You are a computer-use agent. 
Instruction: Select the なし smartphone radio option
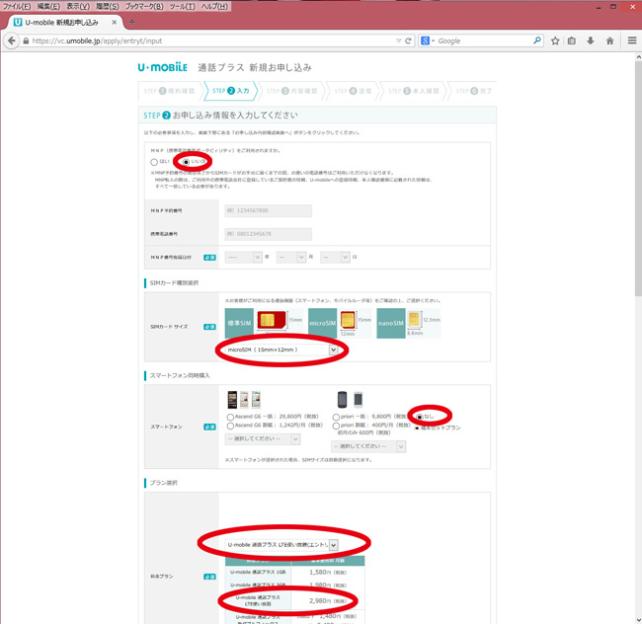[x=419, y=417]
